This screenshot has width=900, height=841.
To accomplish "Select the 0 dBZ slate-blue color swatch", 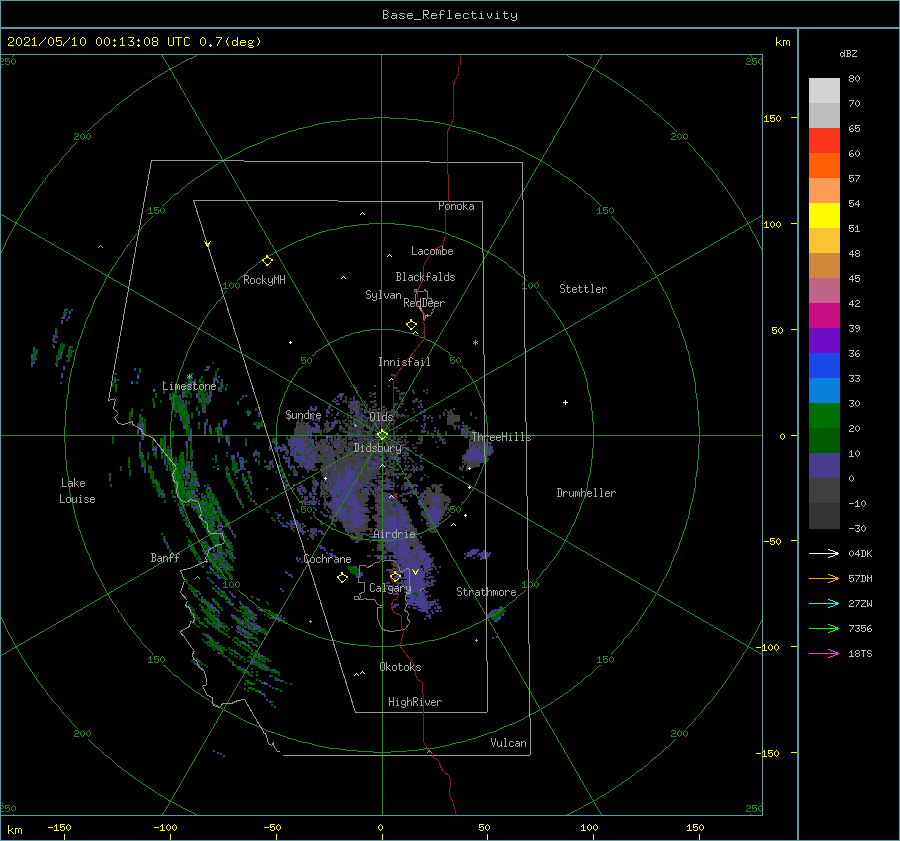I will tap(824, 466).
